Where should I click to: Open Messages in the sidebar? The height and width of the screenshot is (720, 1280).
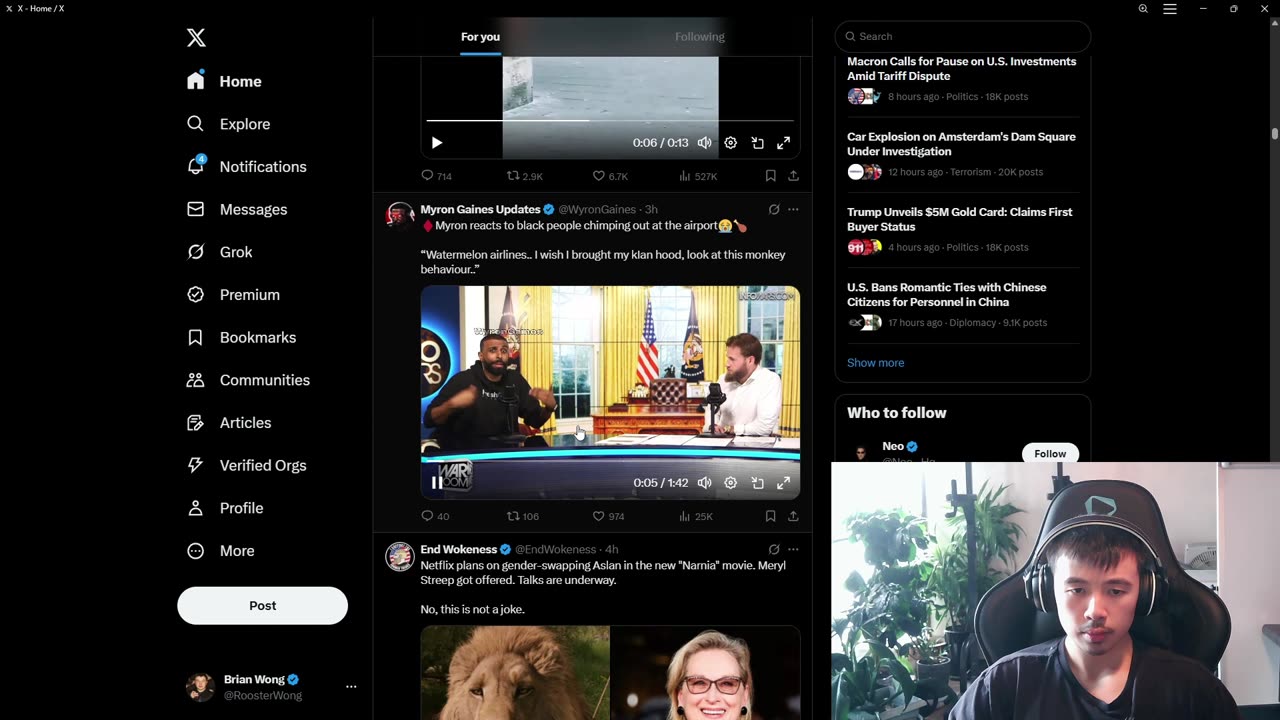click(237, 209)
